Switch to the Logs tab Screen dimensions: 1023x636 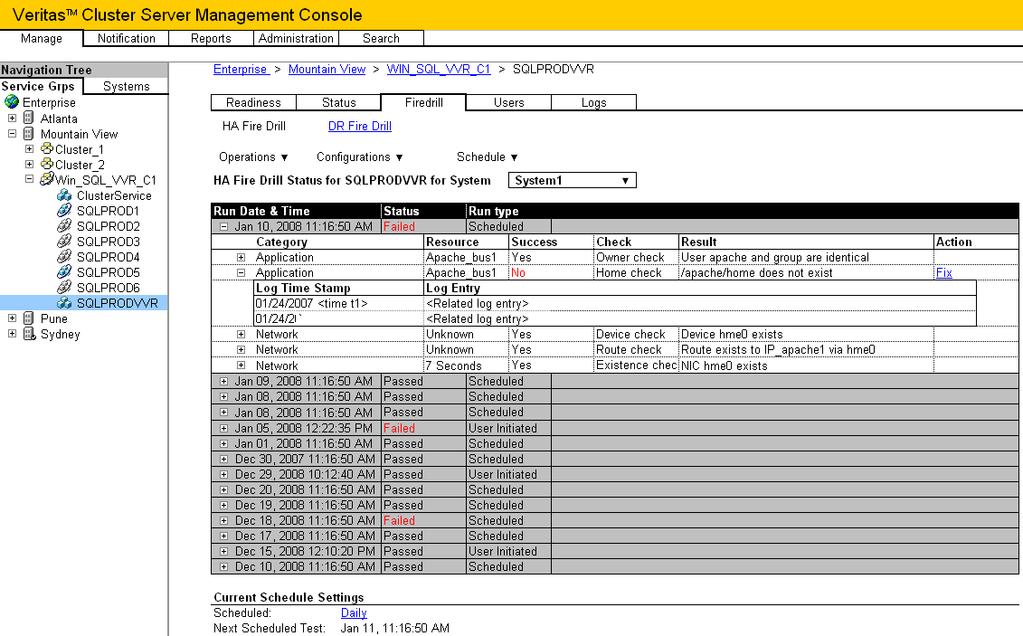tap(594, 102)
